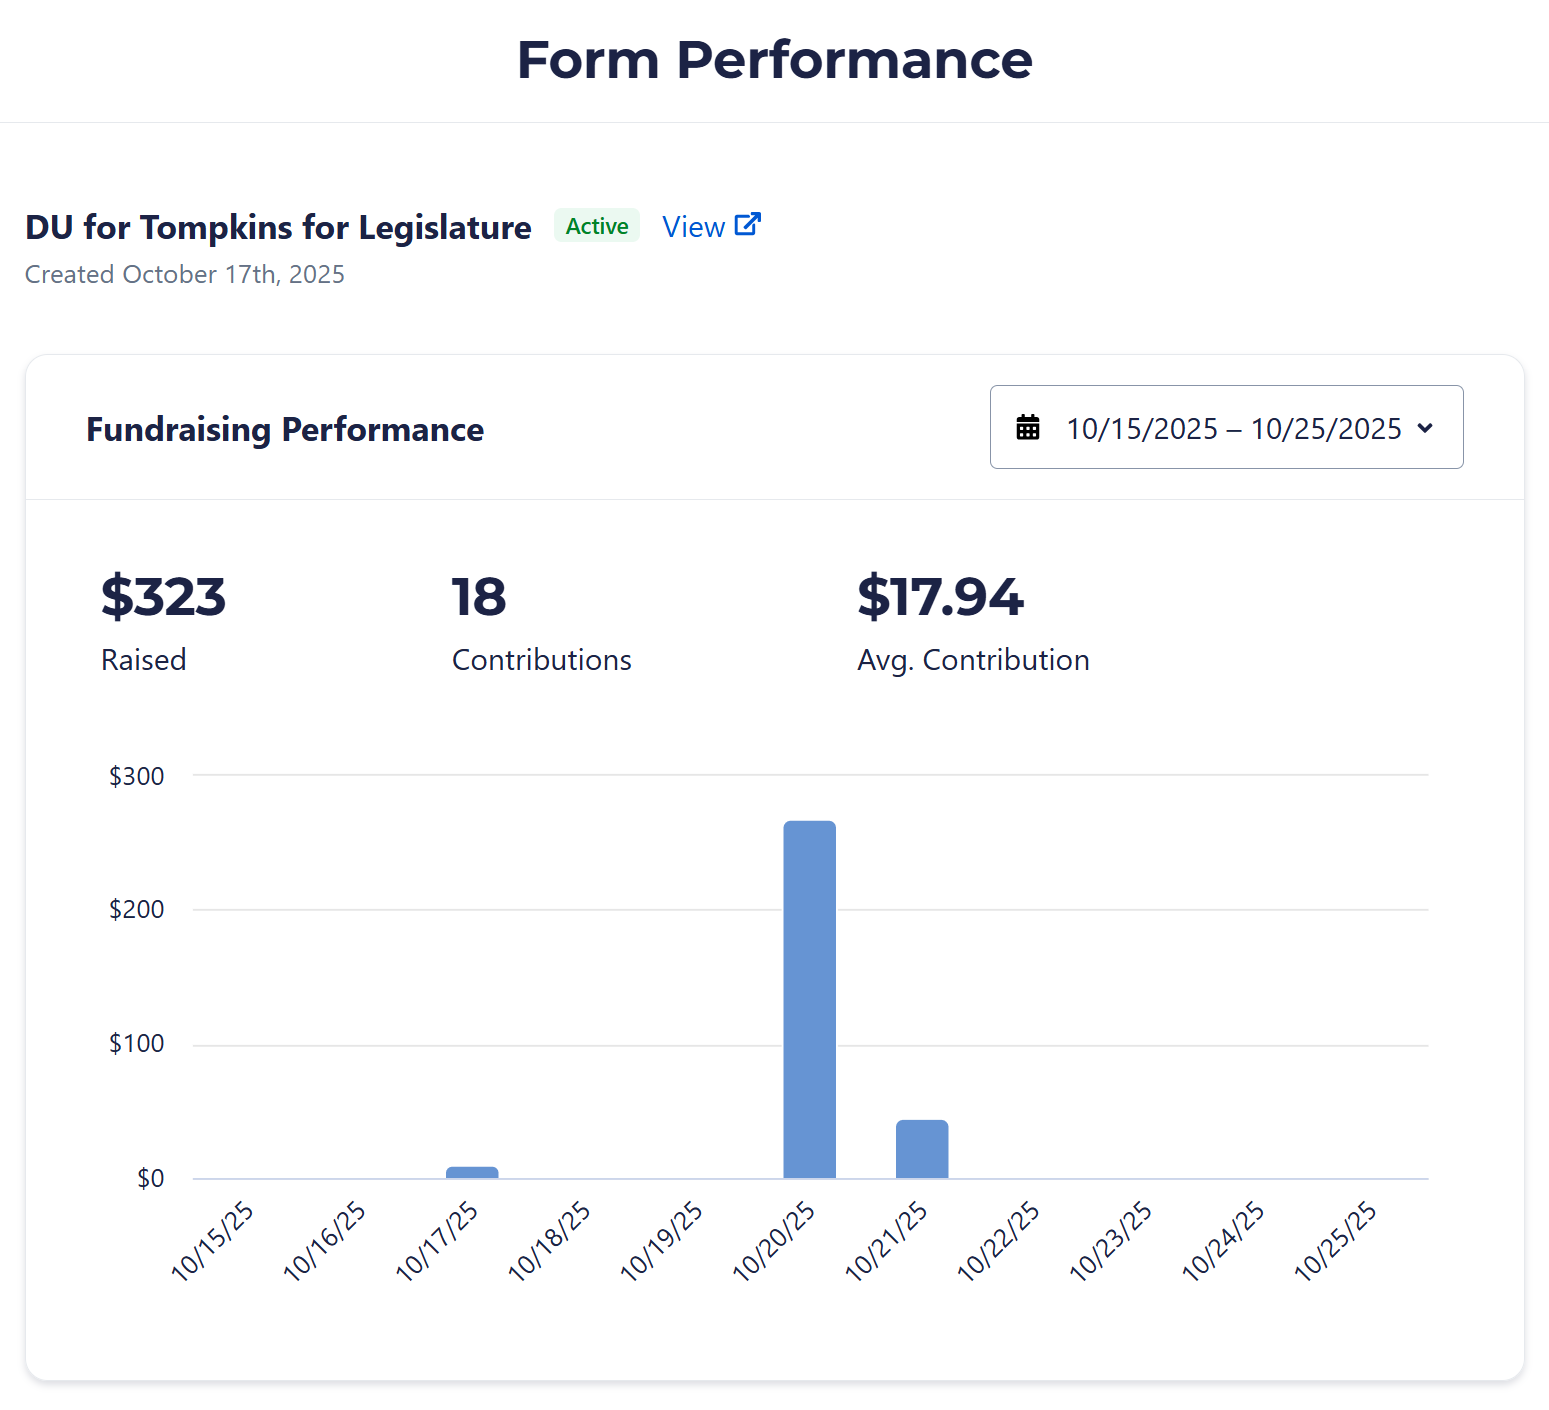This screenshot has height=1410, width=1549.
Task: Click the $300 y-axis label
Action: pyautogui.click(x=136, y=776)
